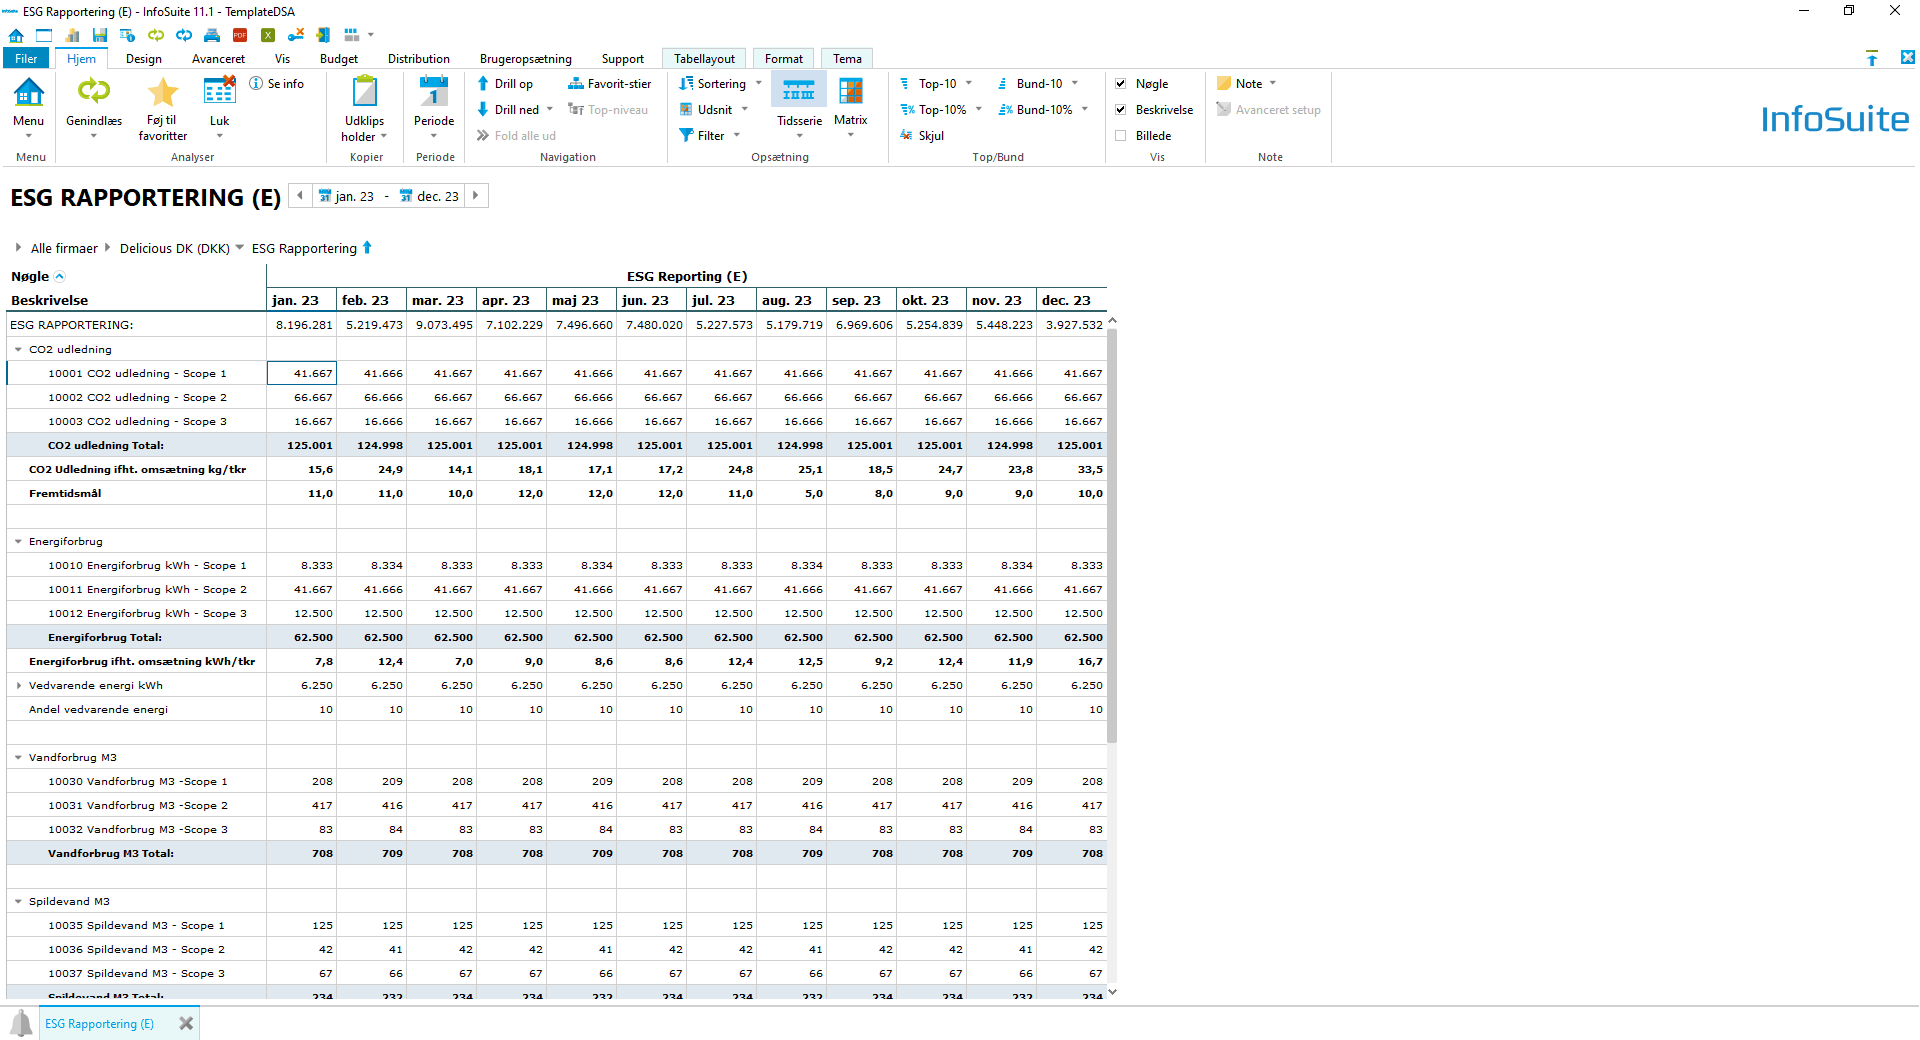Click the key with orange X icon

[296, 35]
